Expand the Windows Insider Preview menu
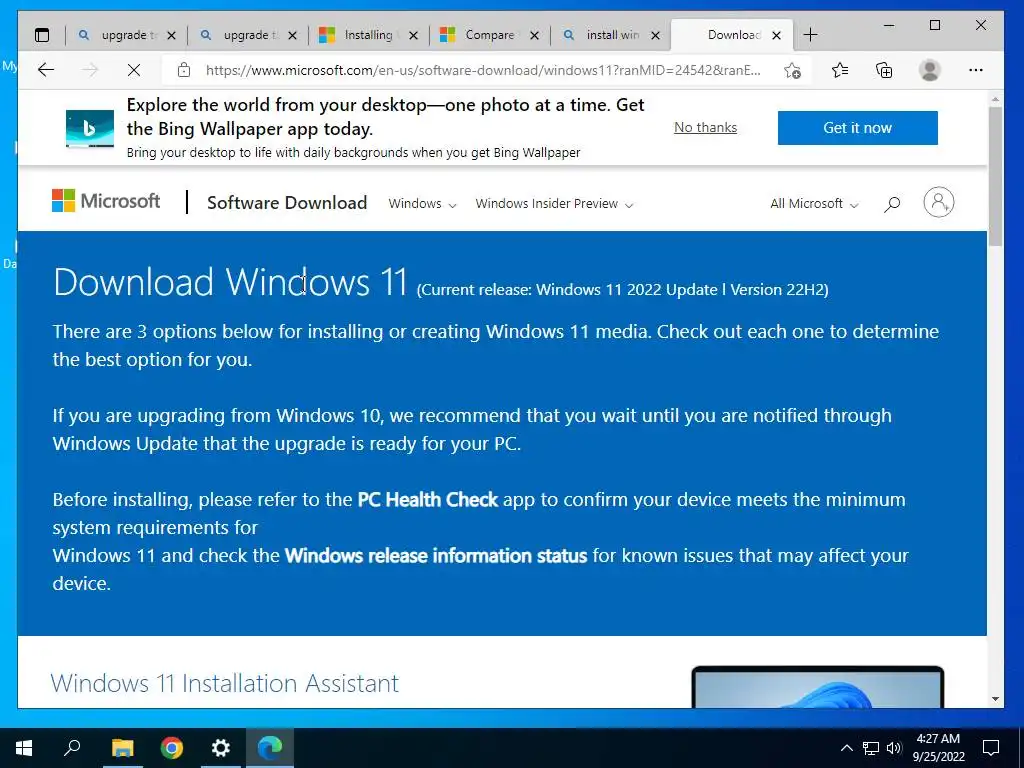The image size is (1024, 768). coord(554,204)
